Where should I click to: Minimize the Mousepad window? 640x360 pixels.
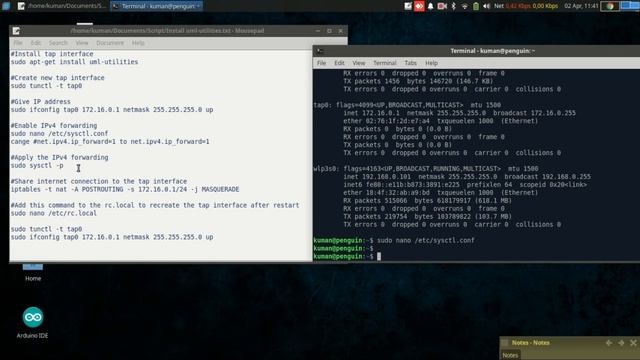point(318,31)
